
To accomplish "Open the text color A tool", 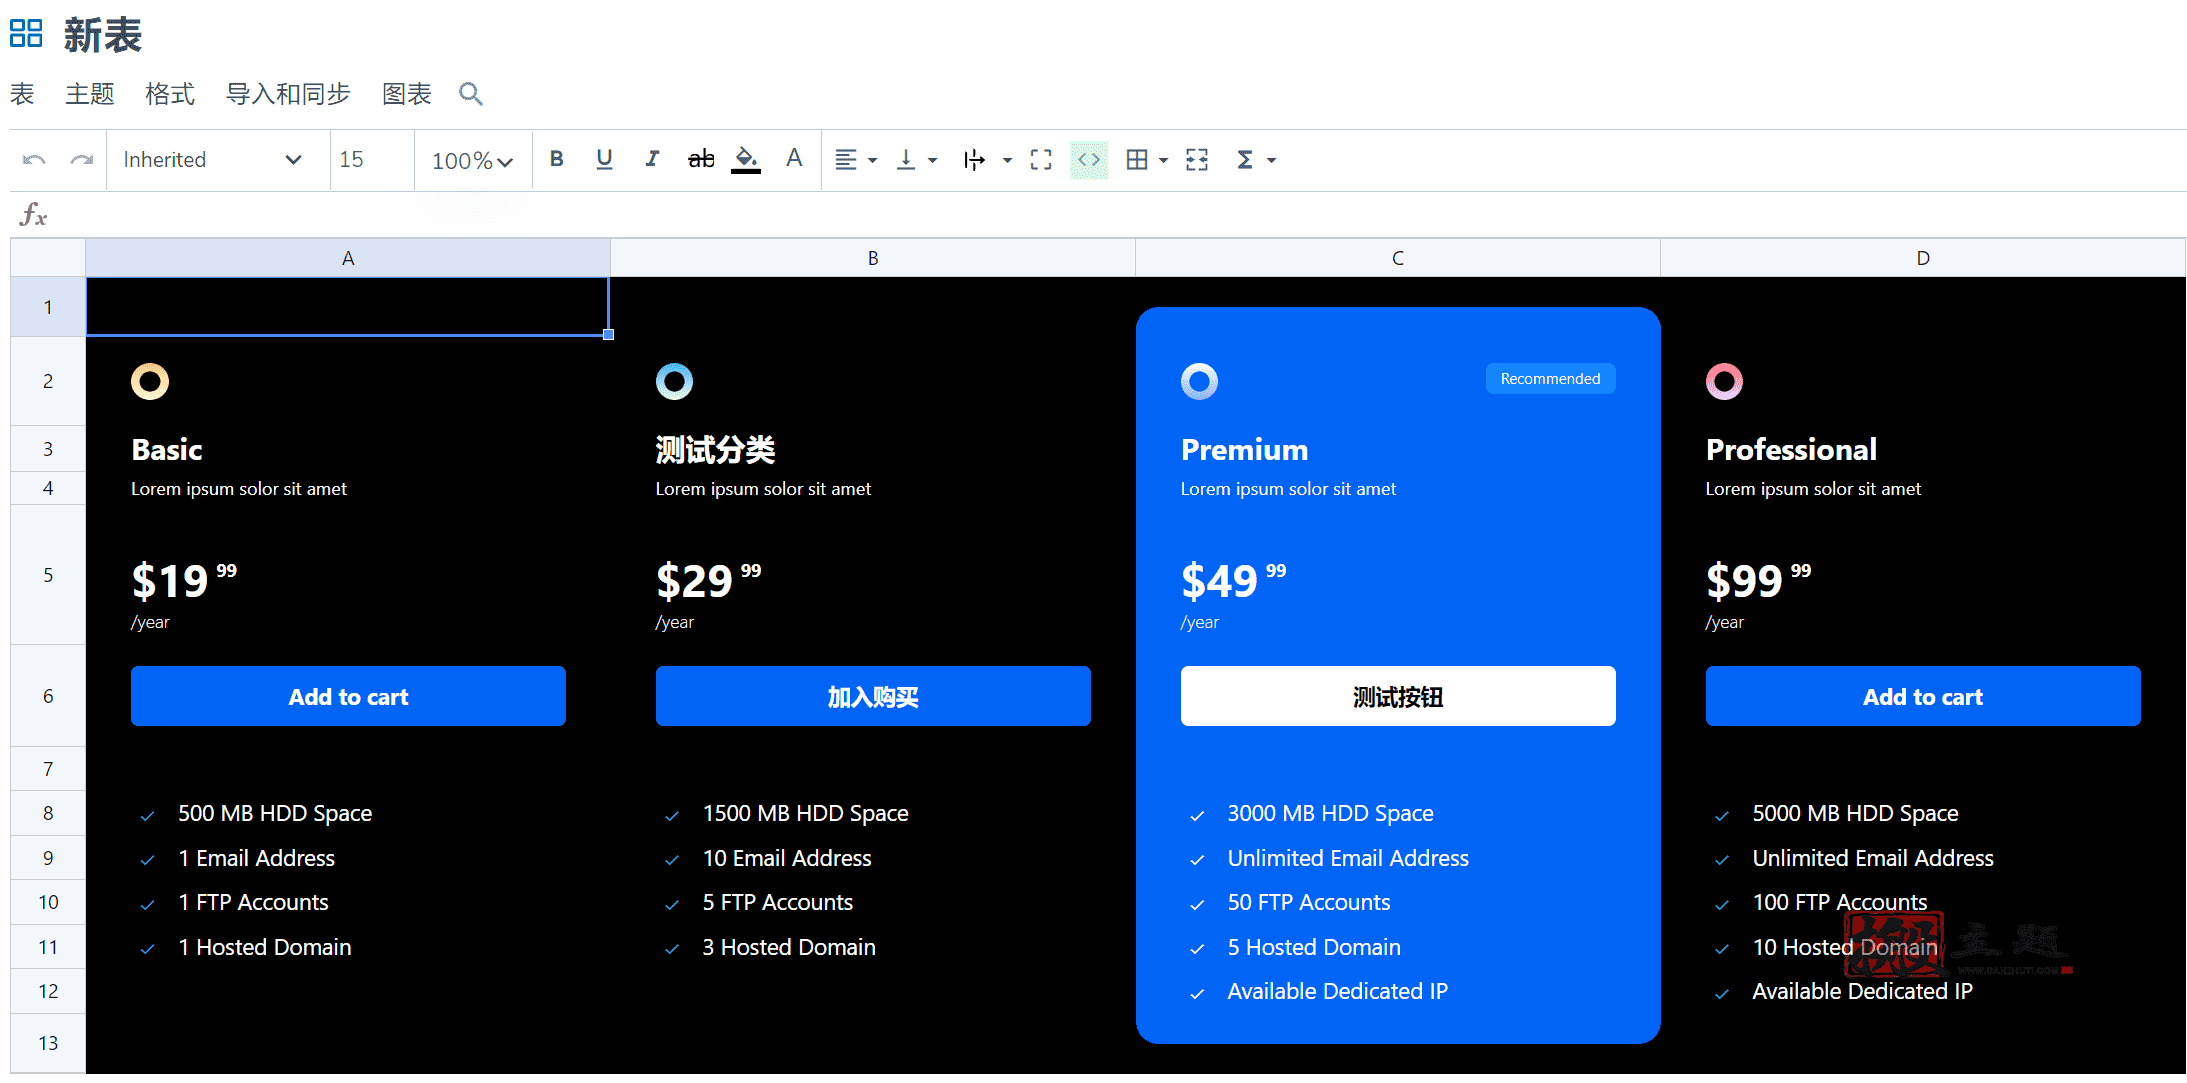I will coord(794,158).
